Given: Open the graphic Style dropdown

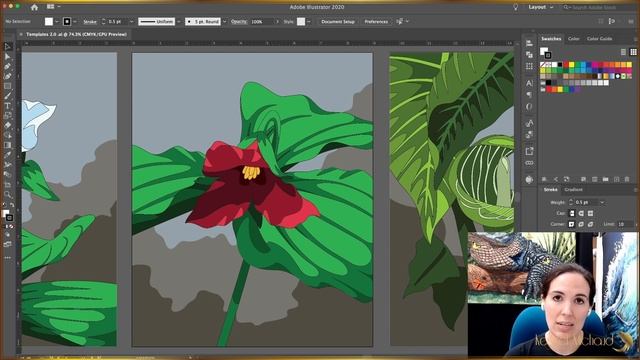Looking at the screenshot, I should (x=309, y=22).
